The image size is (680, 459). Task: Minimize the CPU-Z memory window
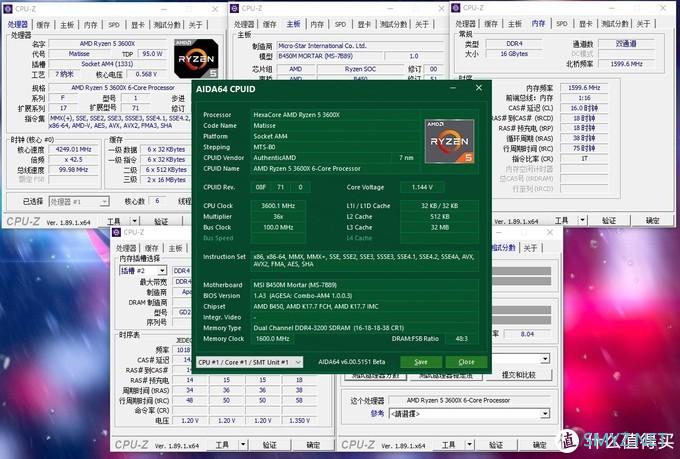tap(612, 8)
